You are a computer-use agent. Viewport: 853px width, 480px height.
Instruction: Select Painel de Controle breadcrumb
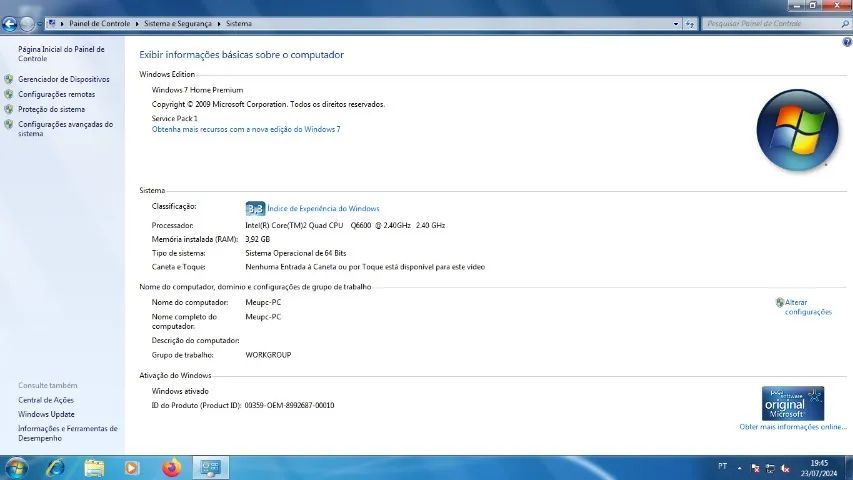pyautogui.click(x=100, y=23)
